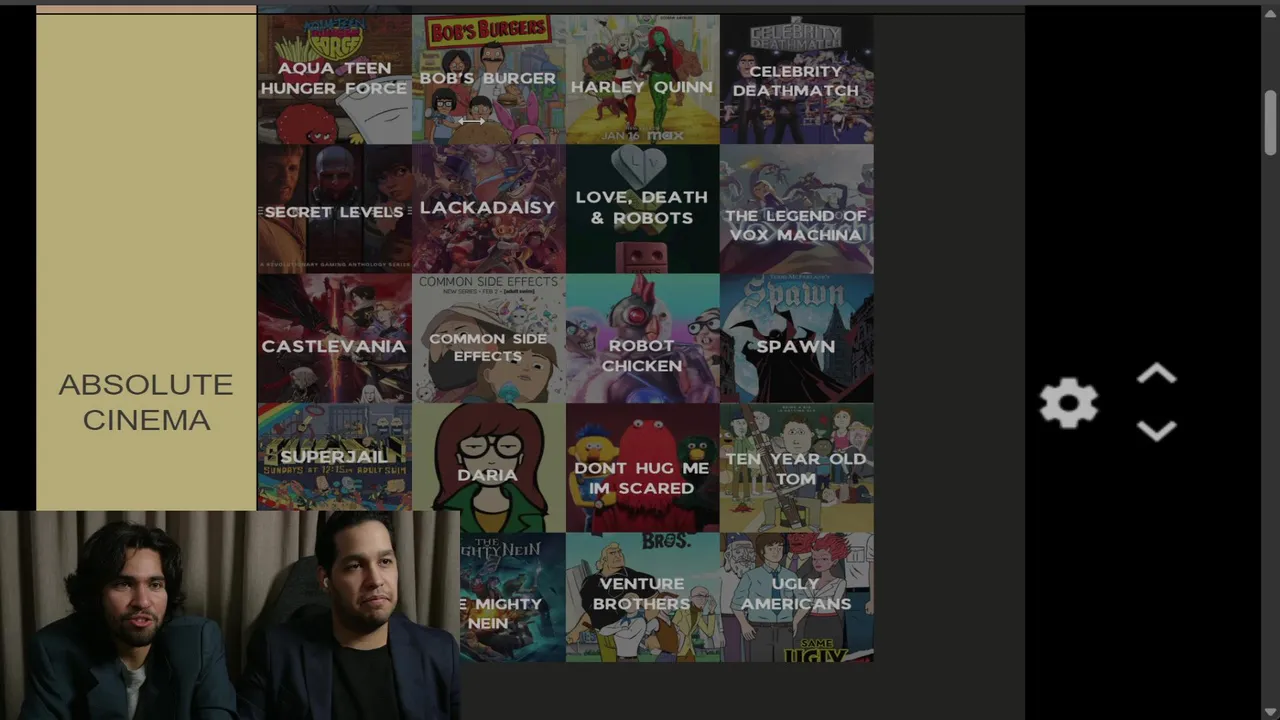Click the scrollbar down arrow

point(1270,712)
